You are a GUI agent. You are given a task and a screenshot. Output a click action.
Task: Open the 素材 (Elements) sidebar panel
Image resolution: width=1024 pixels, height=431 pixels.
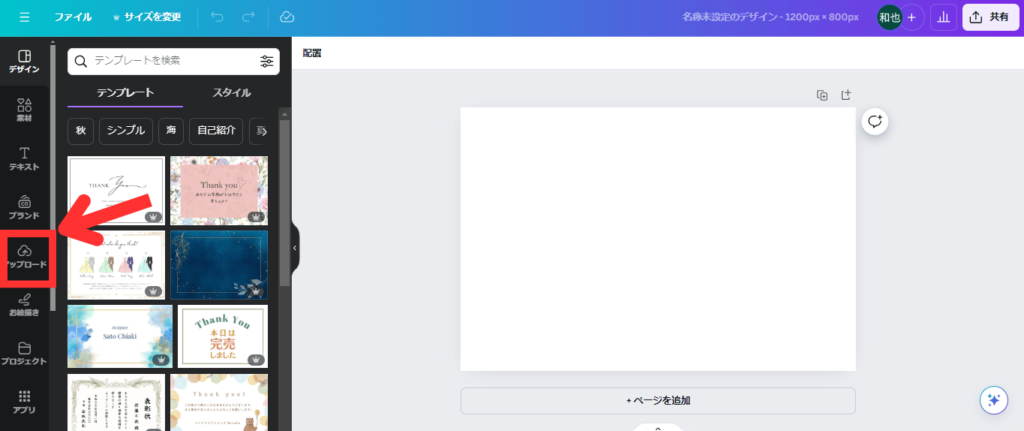point(24,110)
